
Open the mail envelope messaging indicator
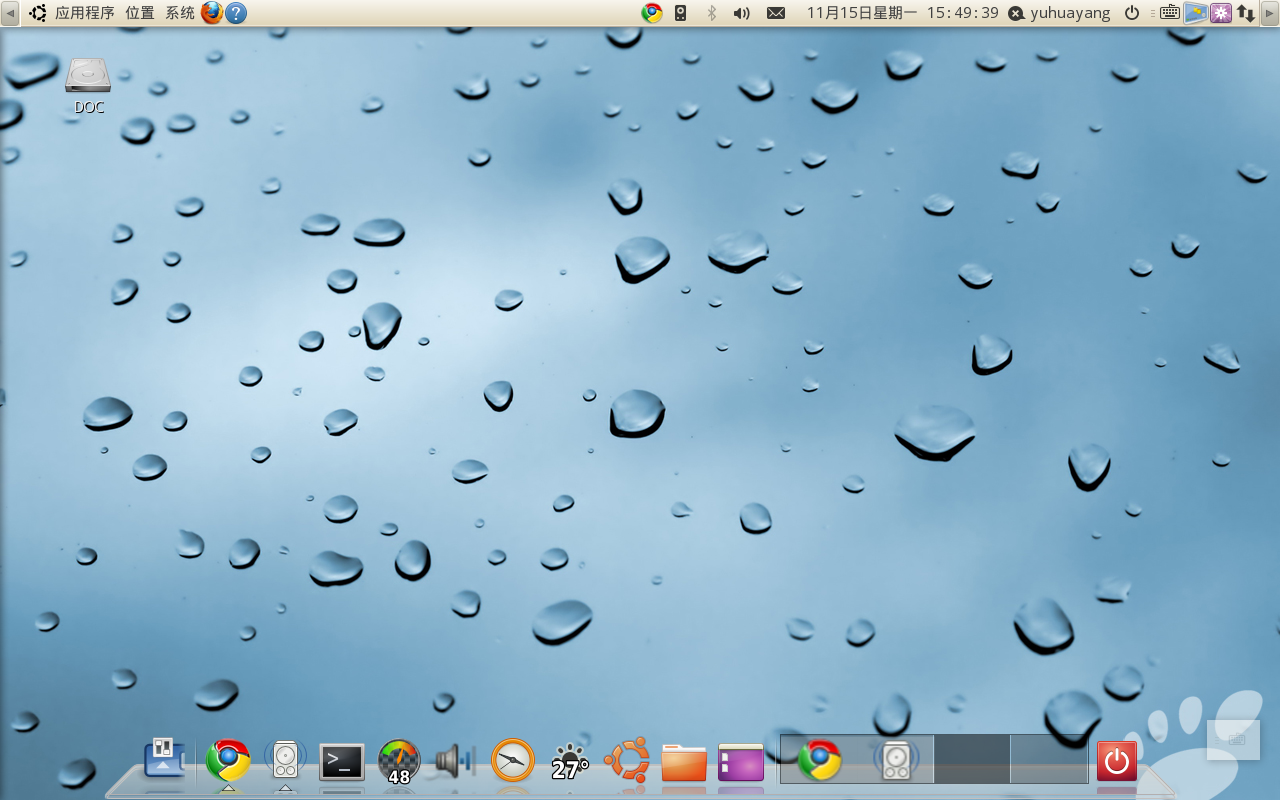pyautogui.click(x=776, y=13)
